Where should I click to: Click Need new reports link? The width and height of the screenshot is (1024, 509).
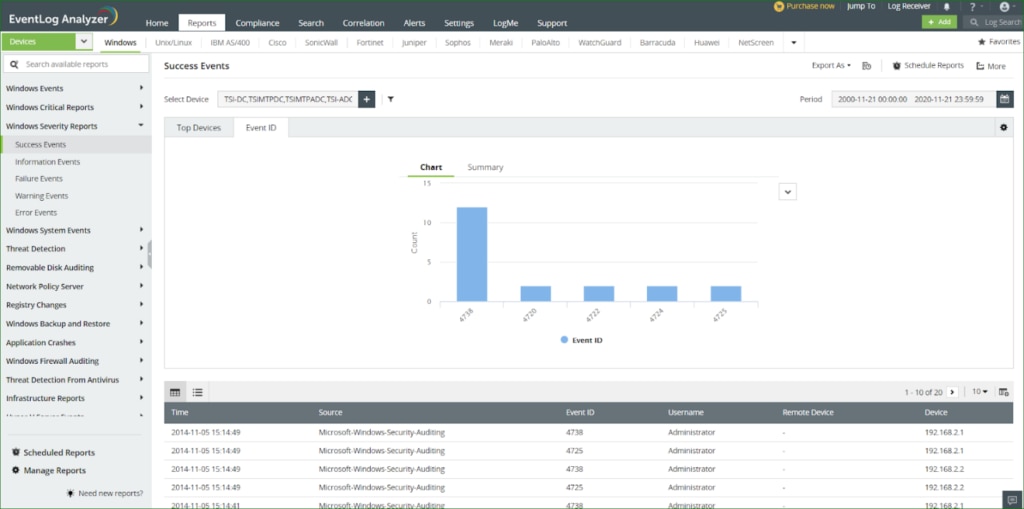pyautogui.click(x=104, y=493)
